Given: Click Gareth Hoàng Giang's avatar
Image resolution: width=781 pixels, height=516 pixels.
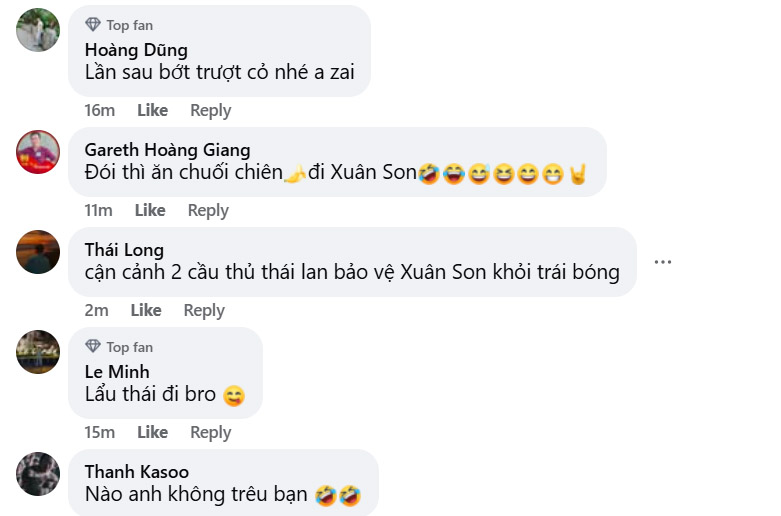Looking at the screenshot, I should click(38, 152).
